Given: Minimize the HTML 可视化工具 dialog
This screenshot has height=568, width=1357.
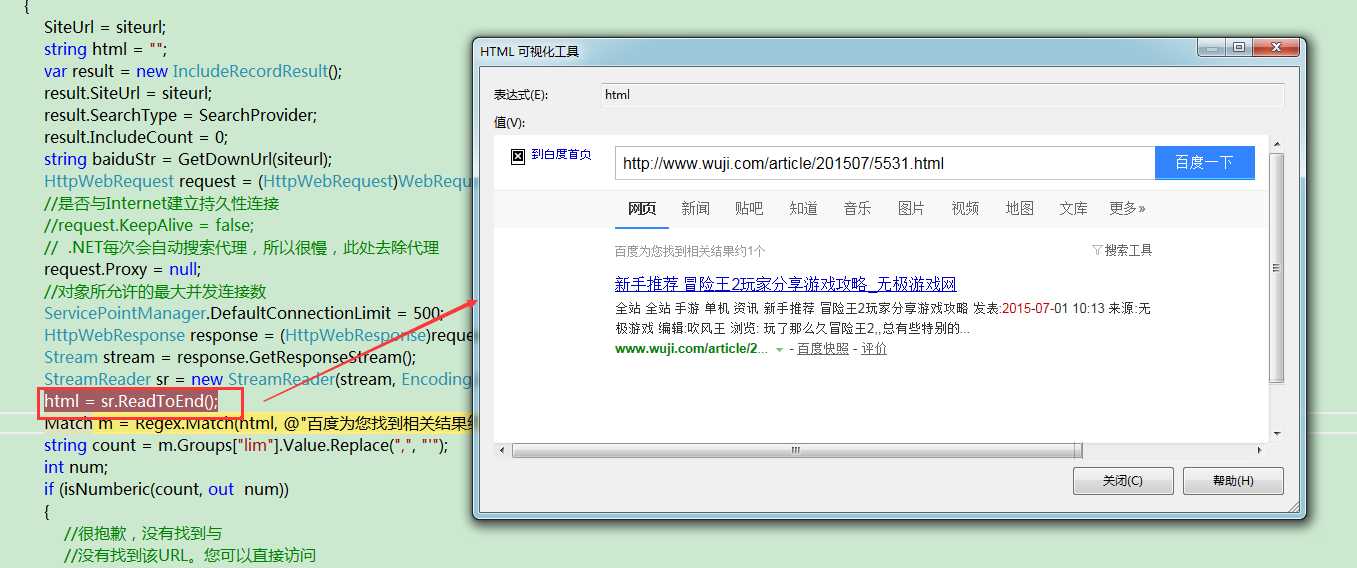Looking at the screenshot, I should click(1212, 47).
